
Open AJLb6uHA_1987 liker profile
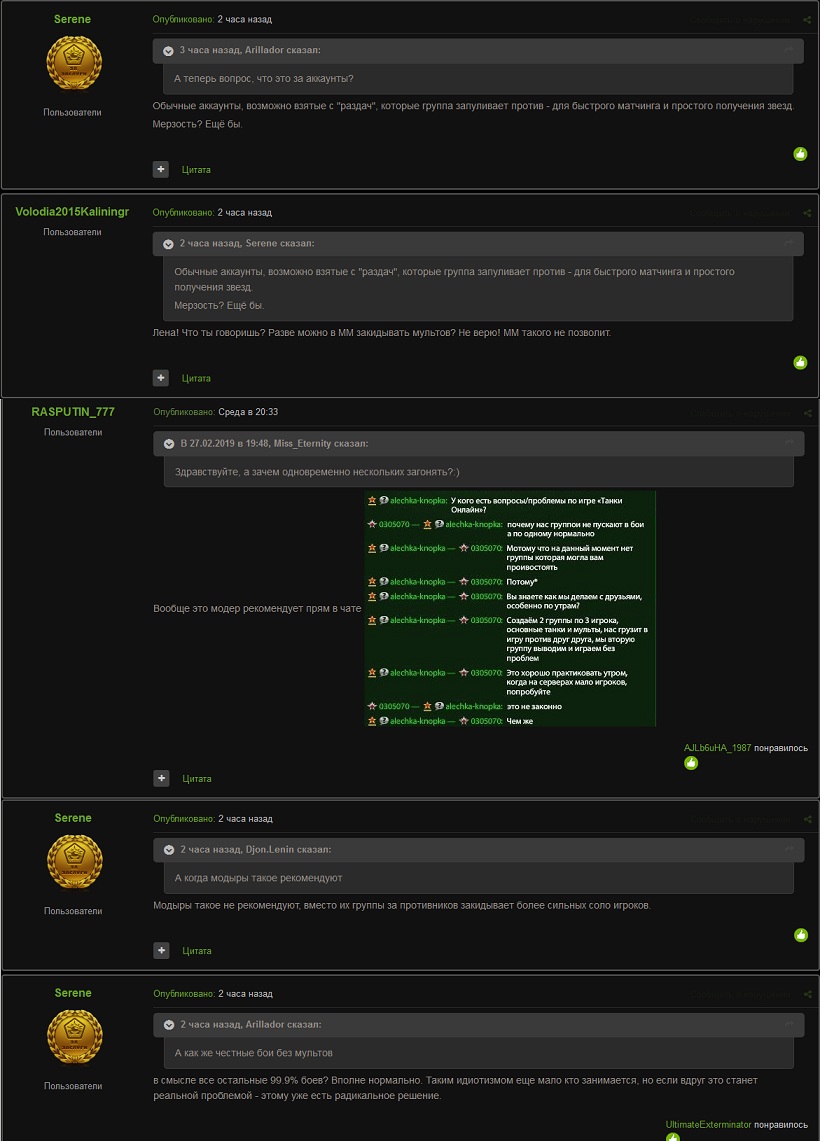(717, 747)
